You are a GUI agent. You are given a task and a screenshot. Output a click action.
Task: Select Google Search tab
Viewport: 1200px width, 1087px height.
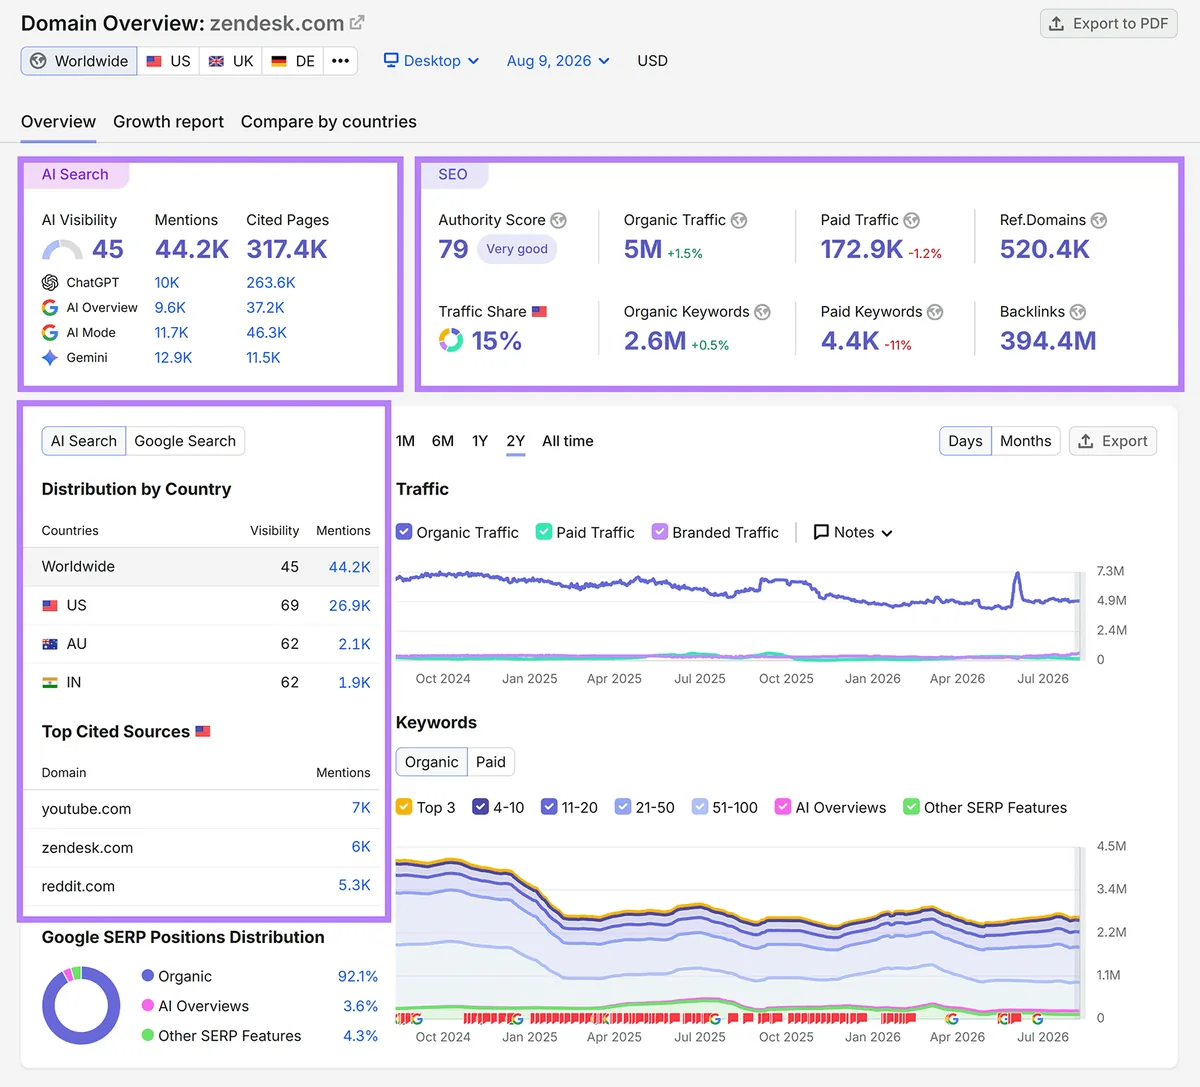pyautogui.click(x=185, y=441)
